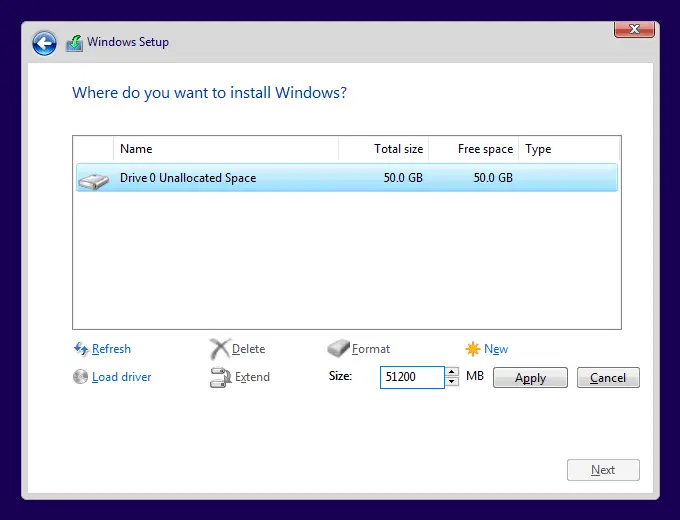680x520 pixels.
Task: Click the New partition star icon
Action: (473, 349)
